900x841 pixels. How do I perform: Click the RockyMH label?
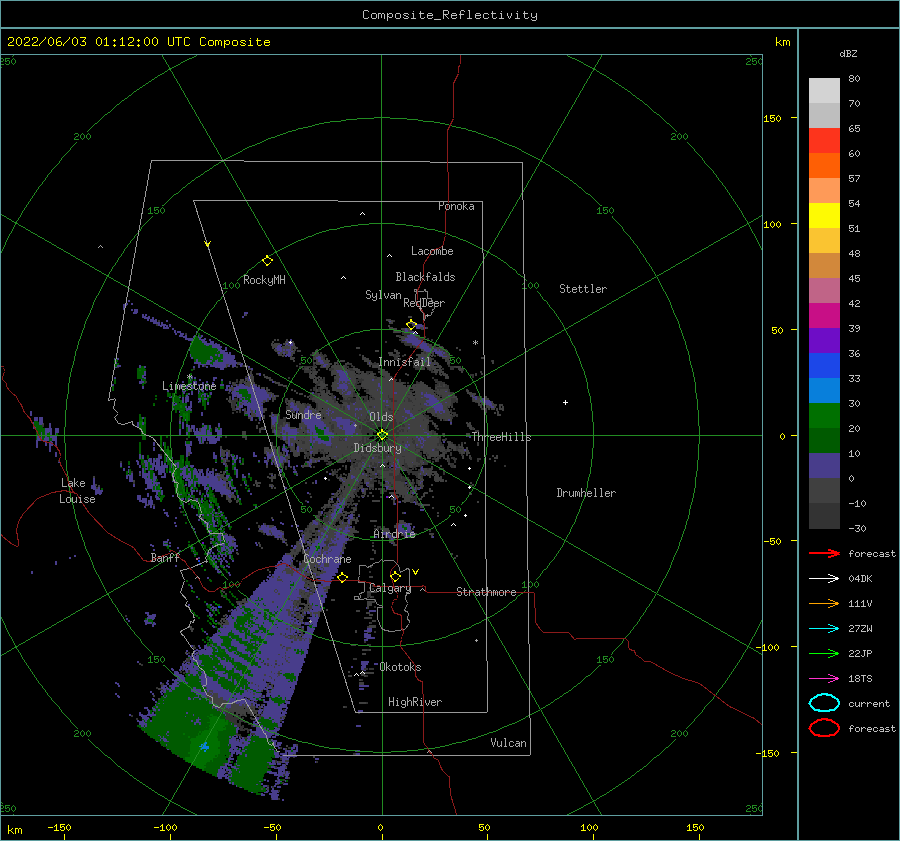click(x=264, y=280)
